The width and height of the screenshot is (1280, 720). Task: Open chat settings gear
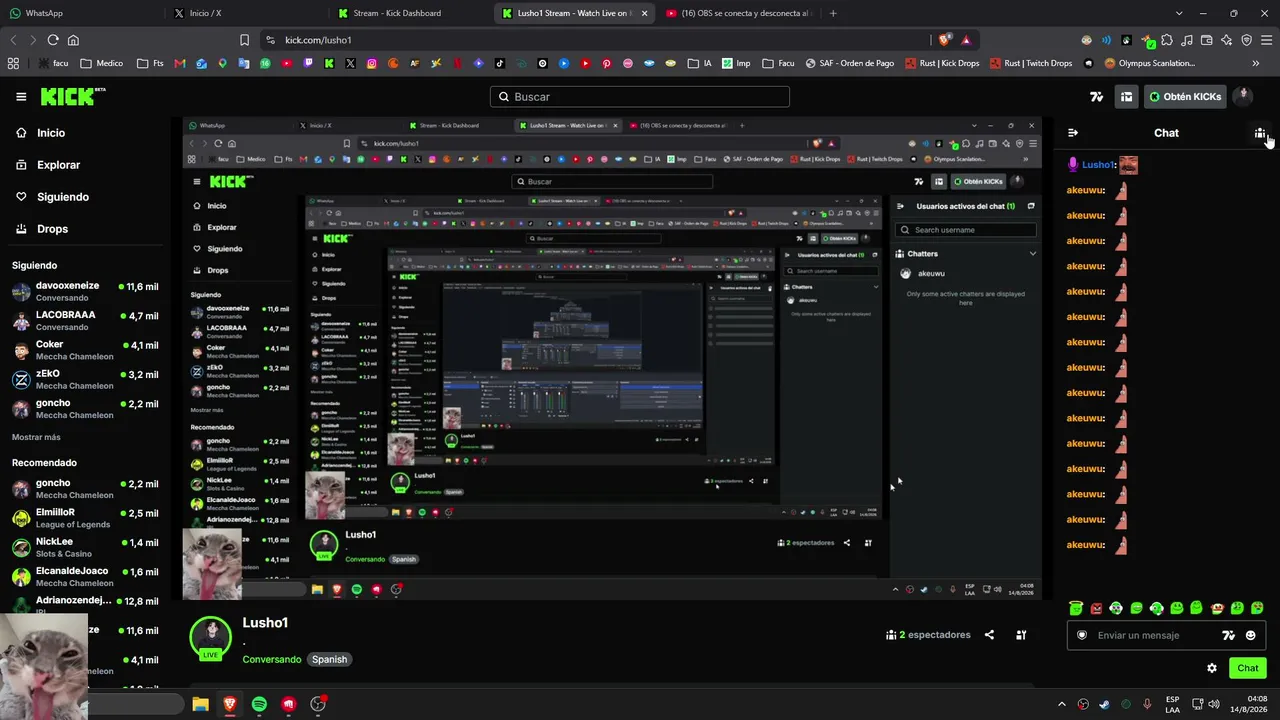click(x=1212, y=668)
